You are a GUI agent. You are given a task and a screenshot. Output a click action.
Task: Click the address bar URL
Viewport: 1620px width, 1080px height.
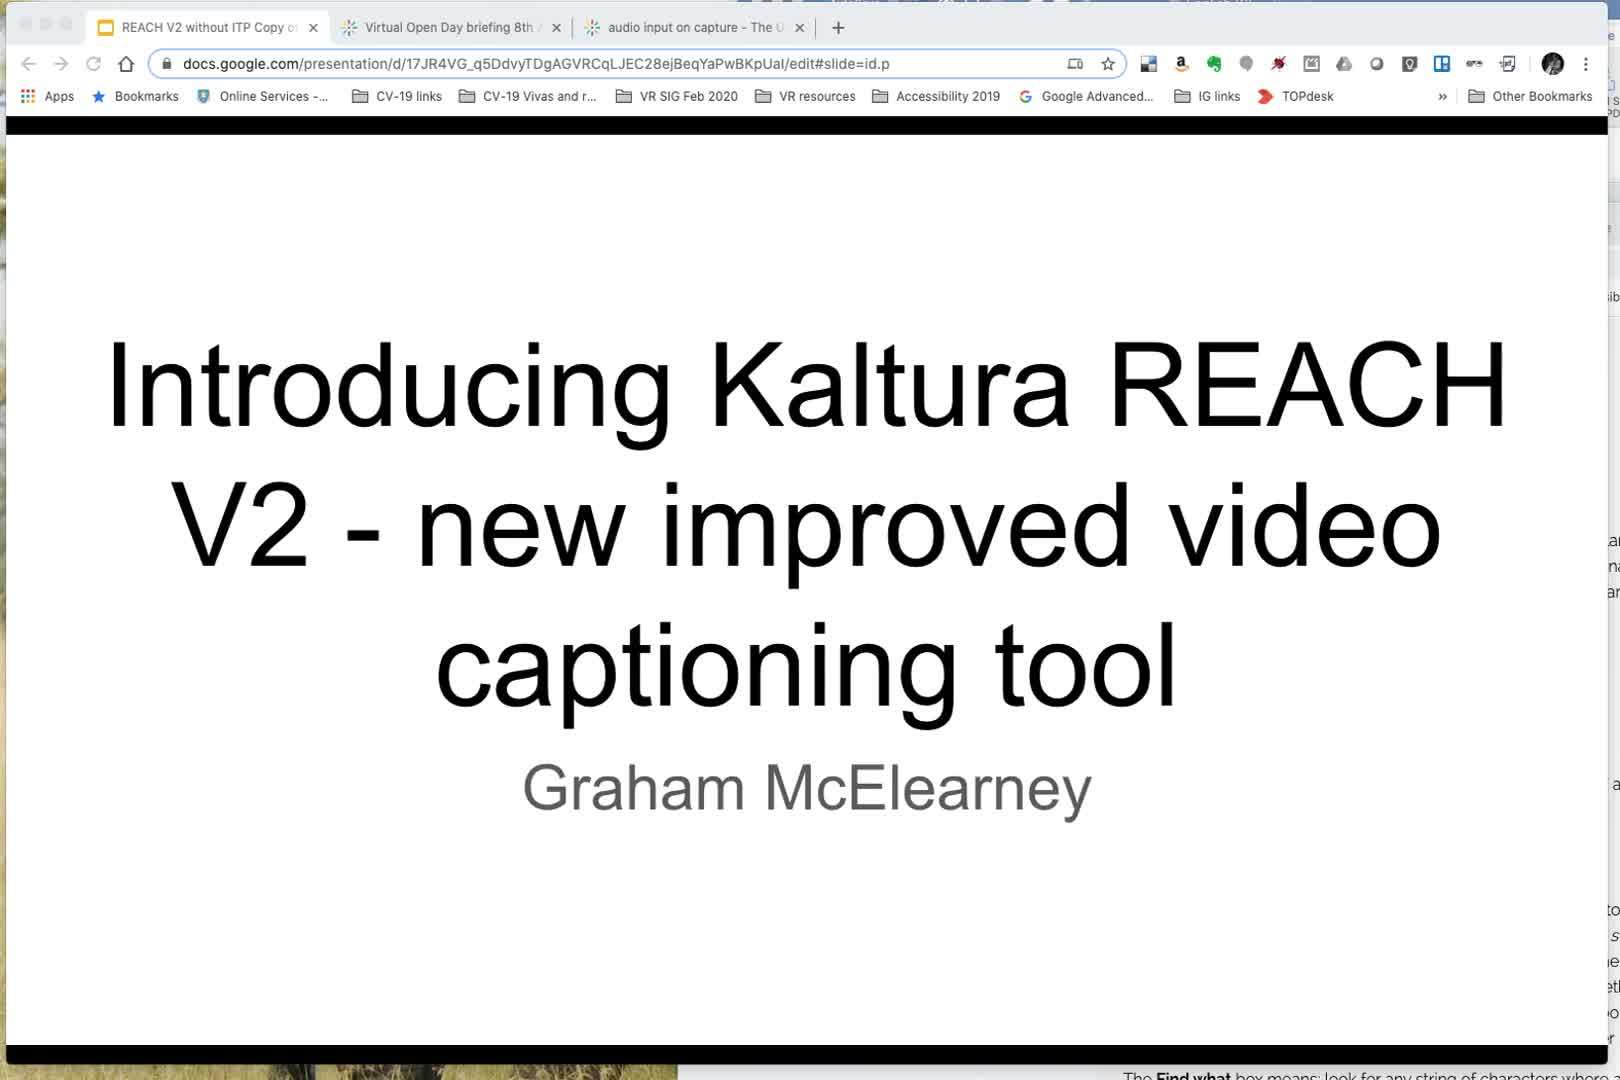(x=536, y=64)
